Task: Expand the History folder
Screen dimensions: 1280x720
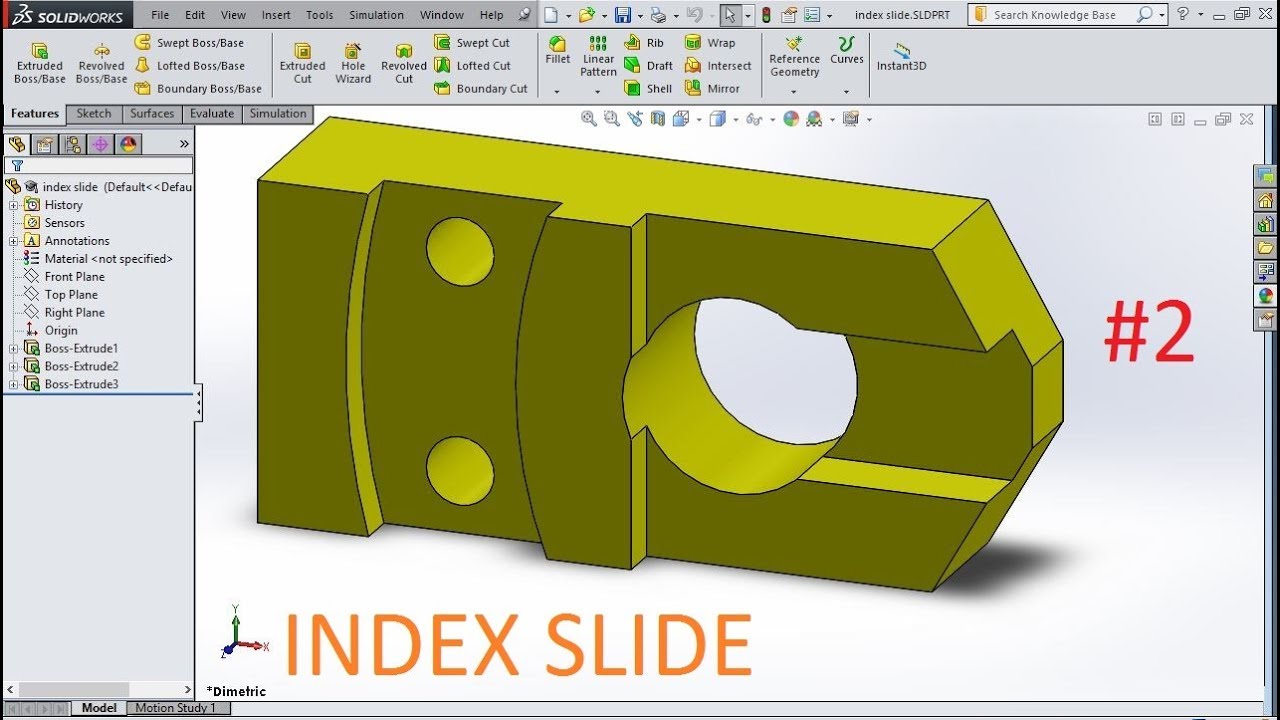Action: point(14,205)
